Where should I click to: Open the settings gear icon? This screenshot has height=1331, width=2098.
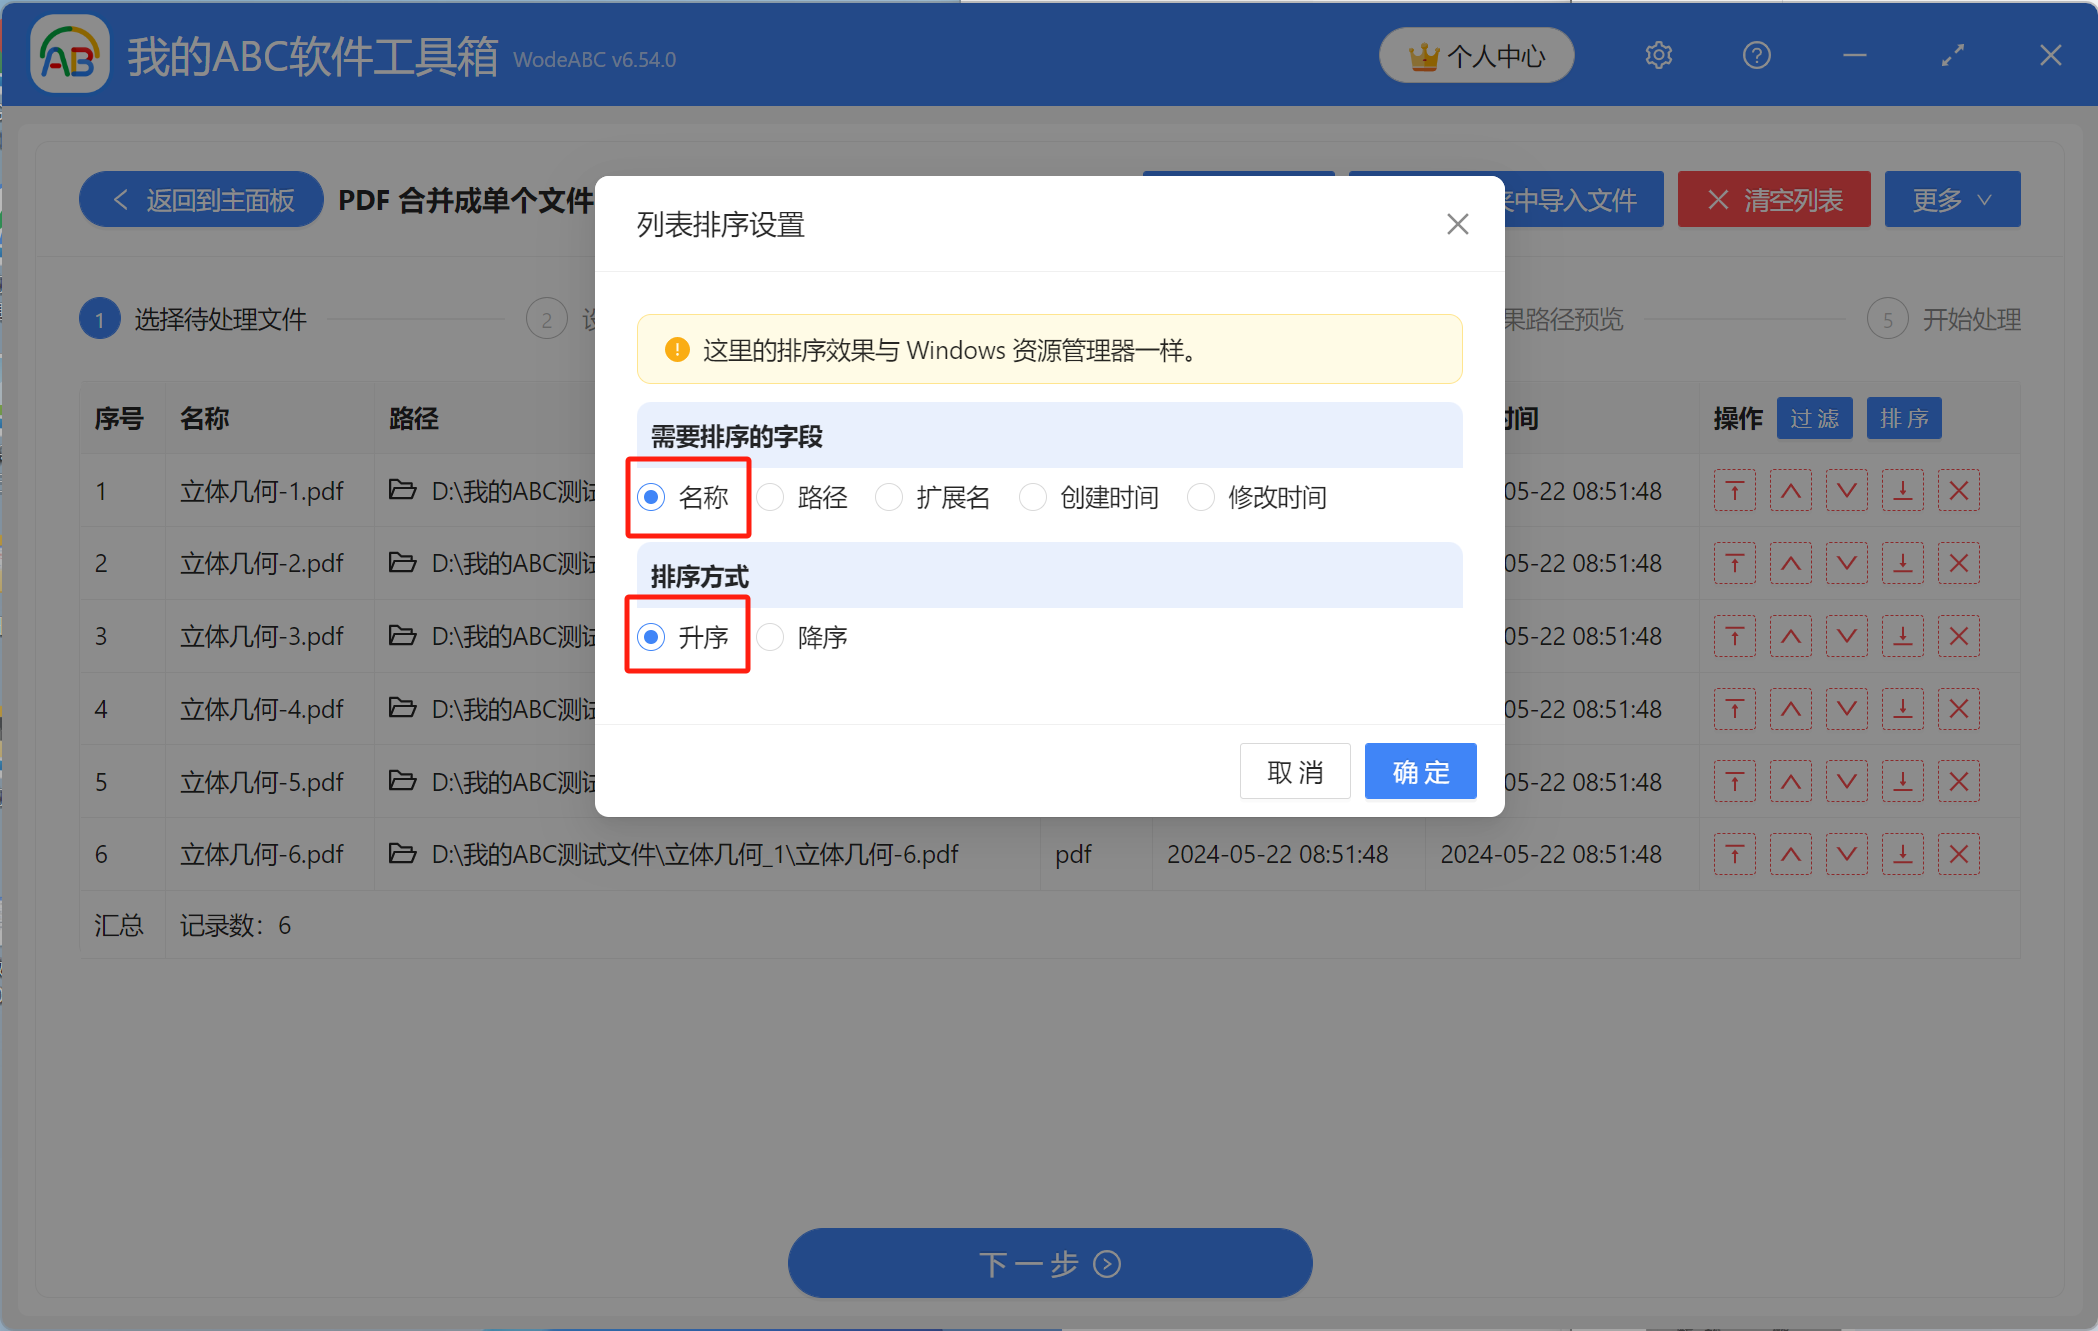click(1658, 55)
